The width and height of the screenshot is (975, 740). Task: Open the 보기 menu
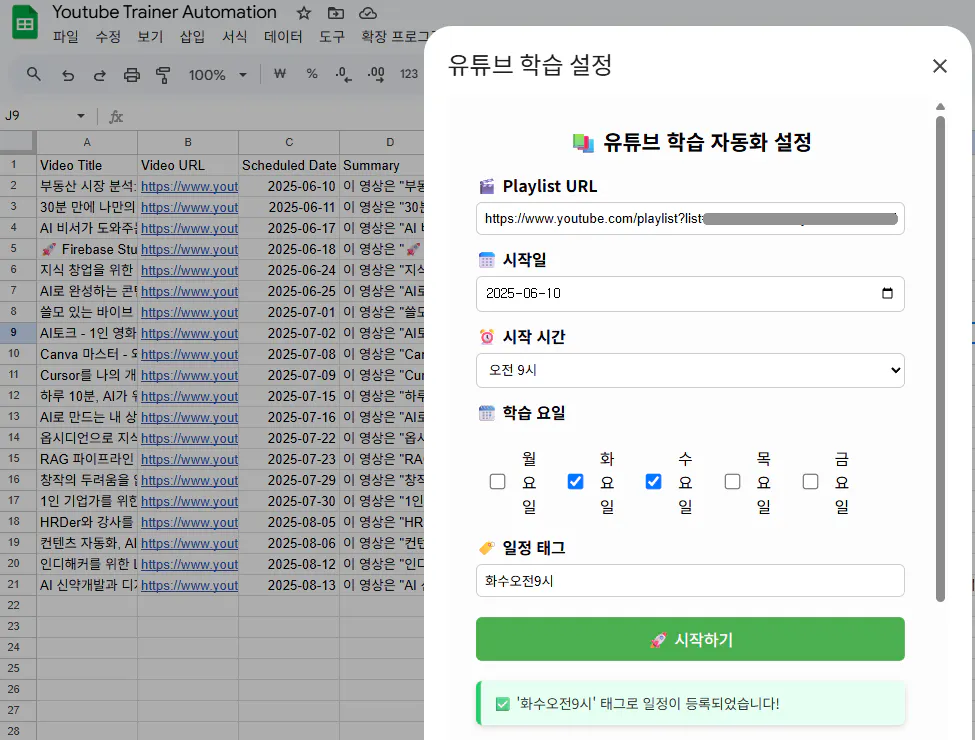150,37
